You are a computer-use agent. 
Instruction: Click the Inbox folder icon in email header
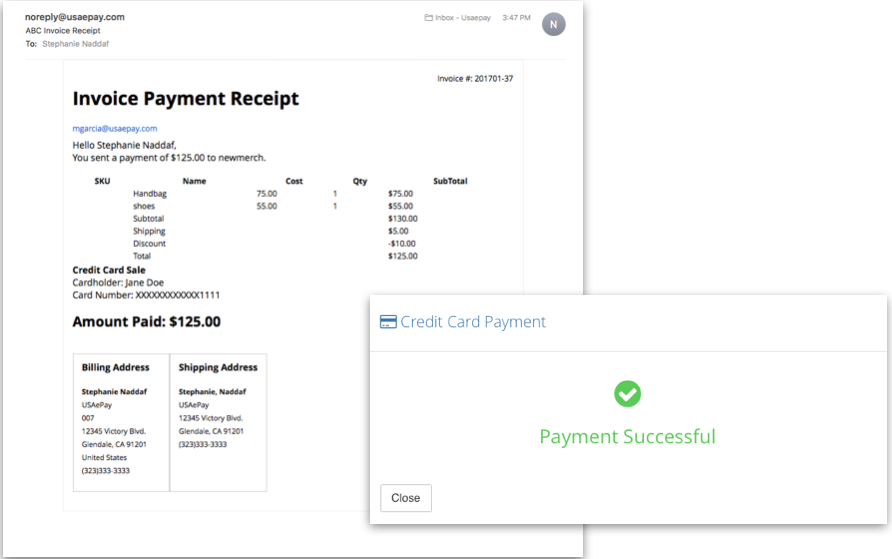click(428, 18)
